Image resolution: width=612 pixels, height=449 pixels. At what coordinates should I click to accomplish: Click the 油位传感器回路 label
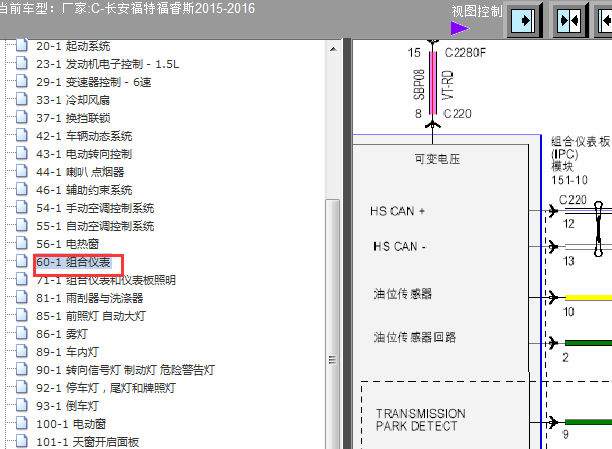415,337
